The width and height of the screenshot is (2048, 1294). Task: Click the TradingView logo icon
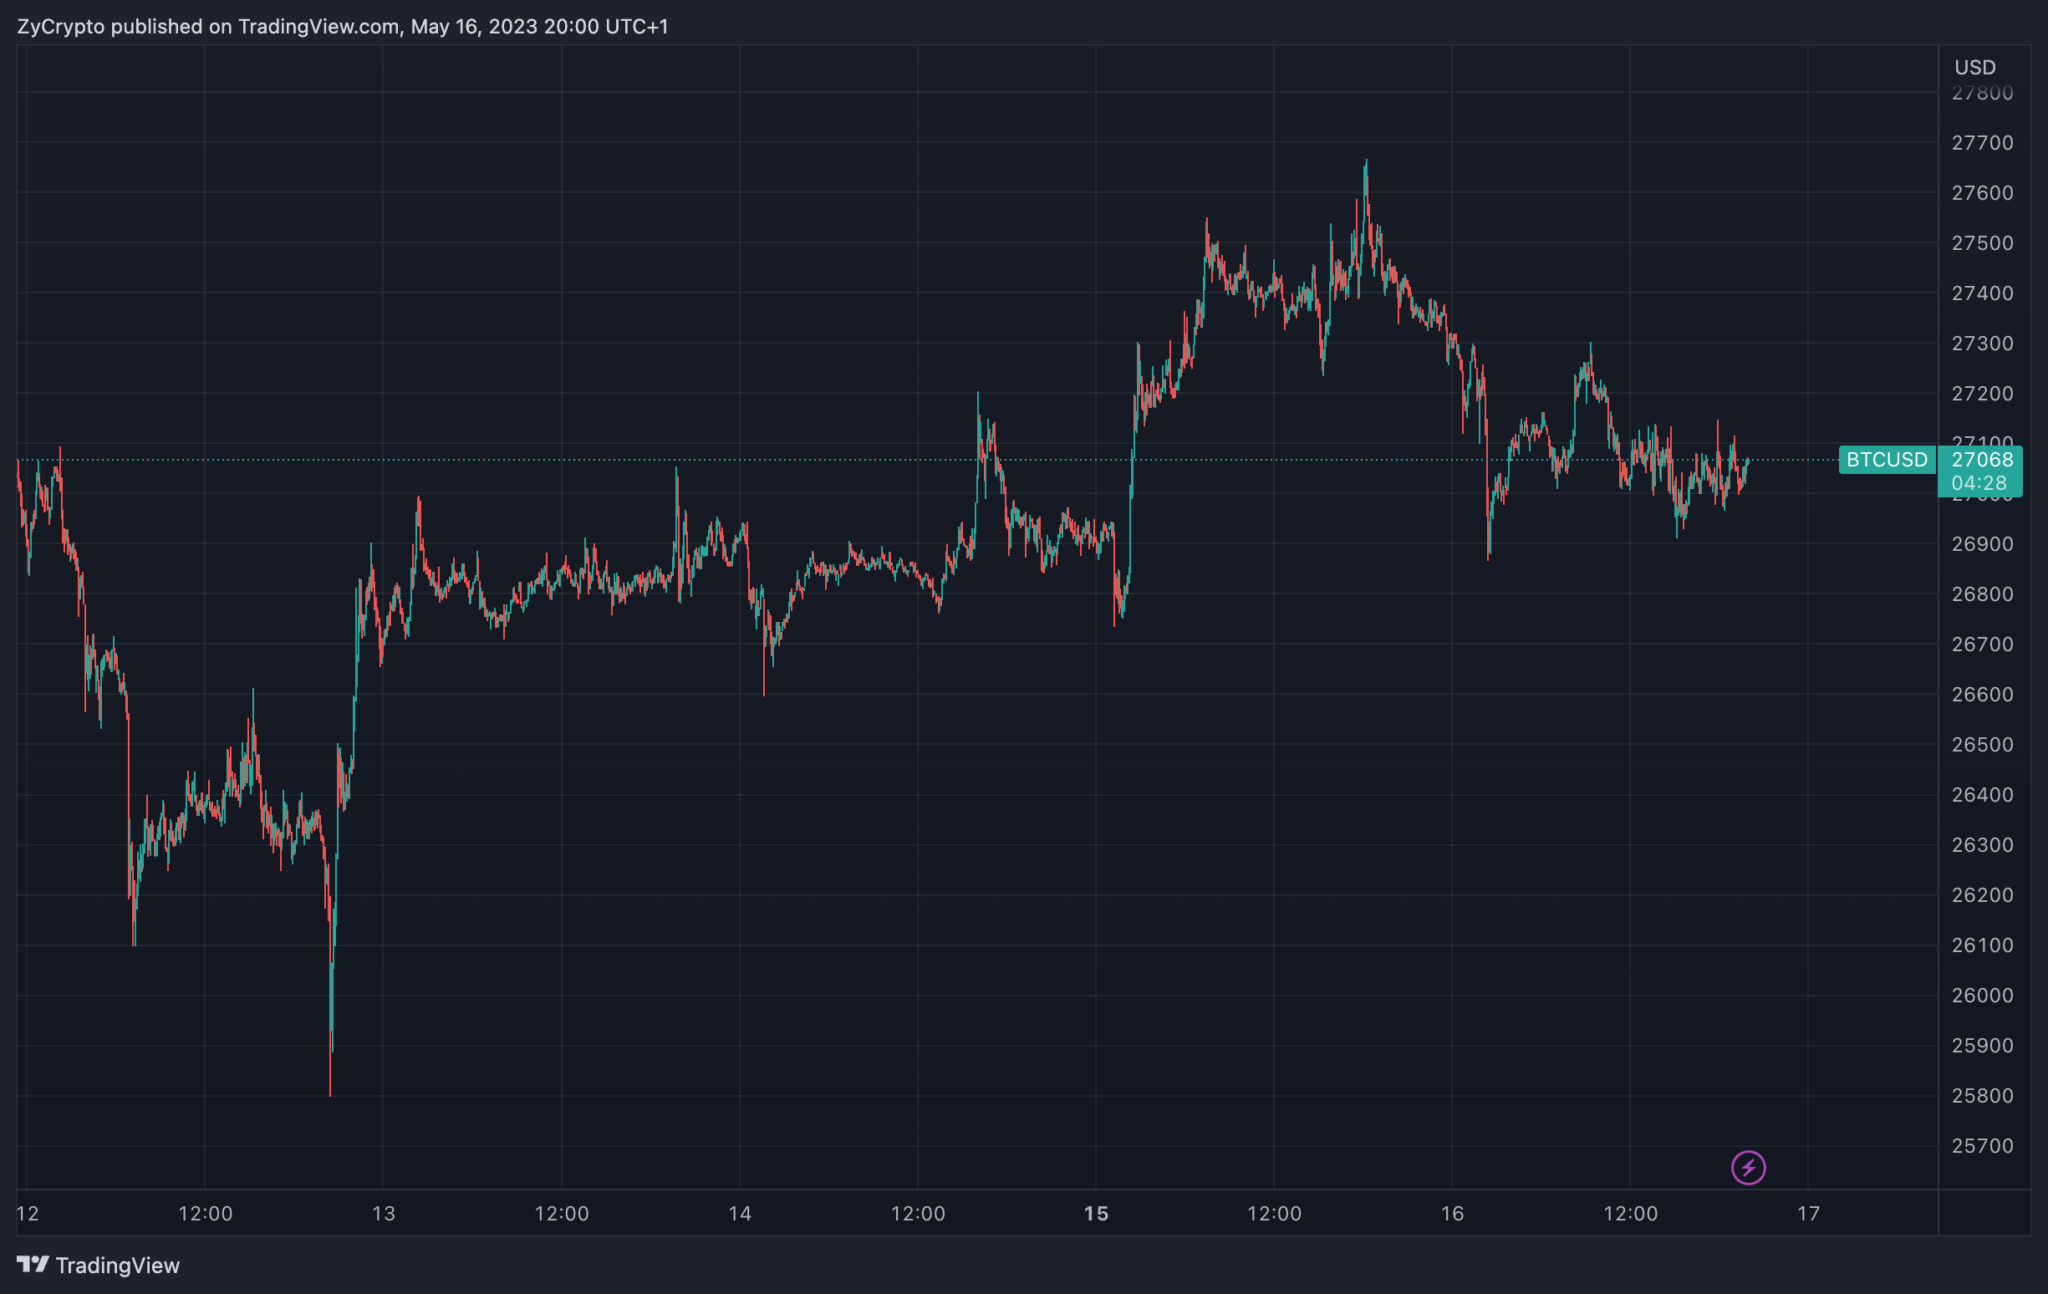point(33,1265)
